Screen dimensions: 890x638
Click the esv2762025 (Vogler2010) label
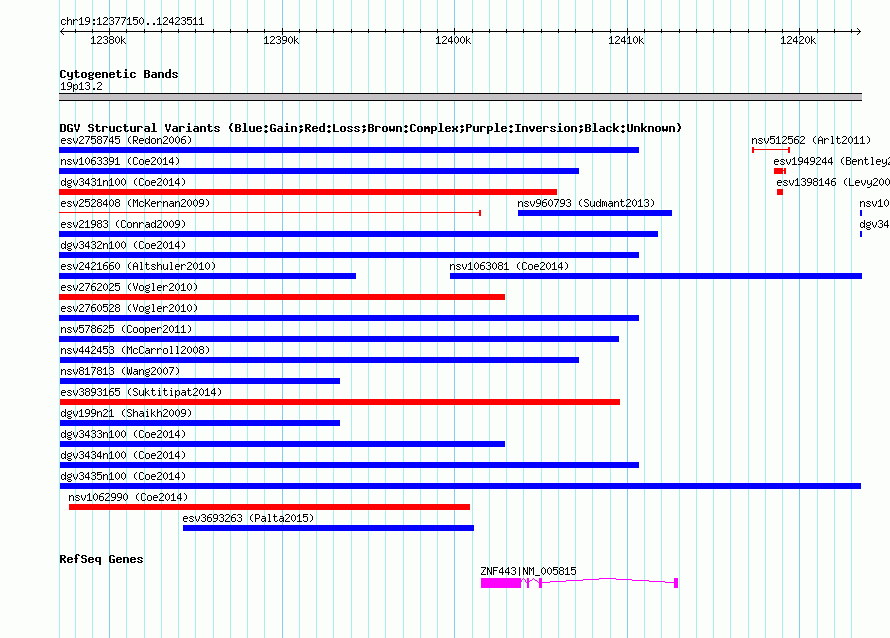[129, 287]
